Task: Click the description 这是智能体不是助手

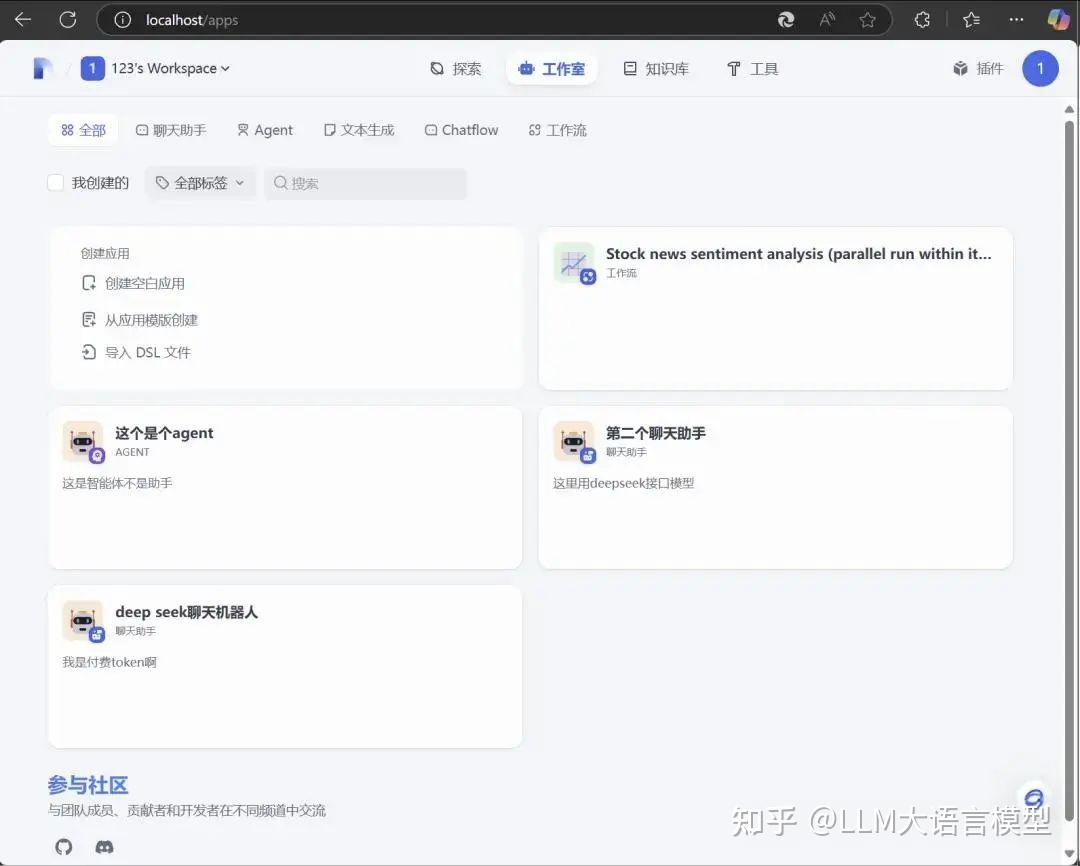Action: click(117, 483)
